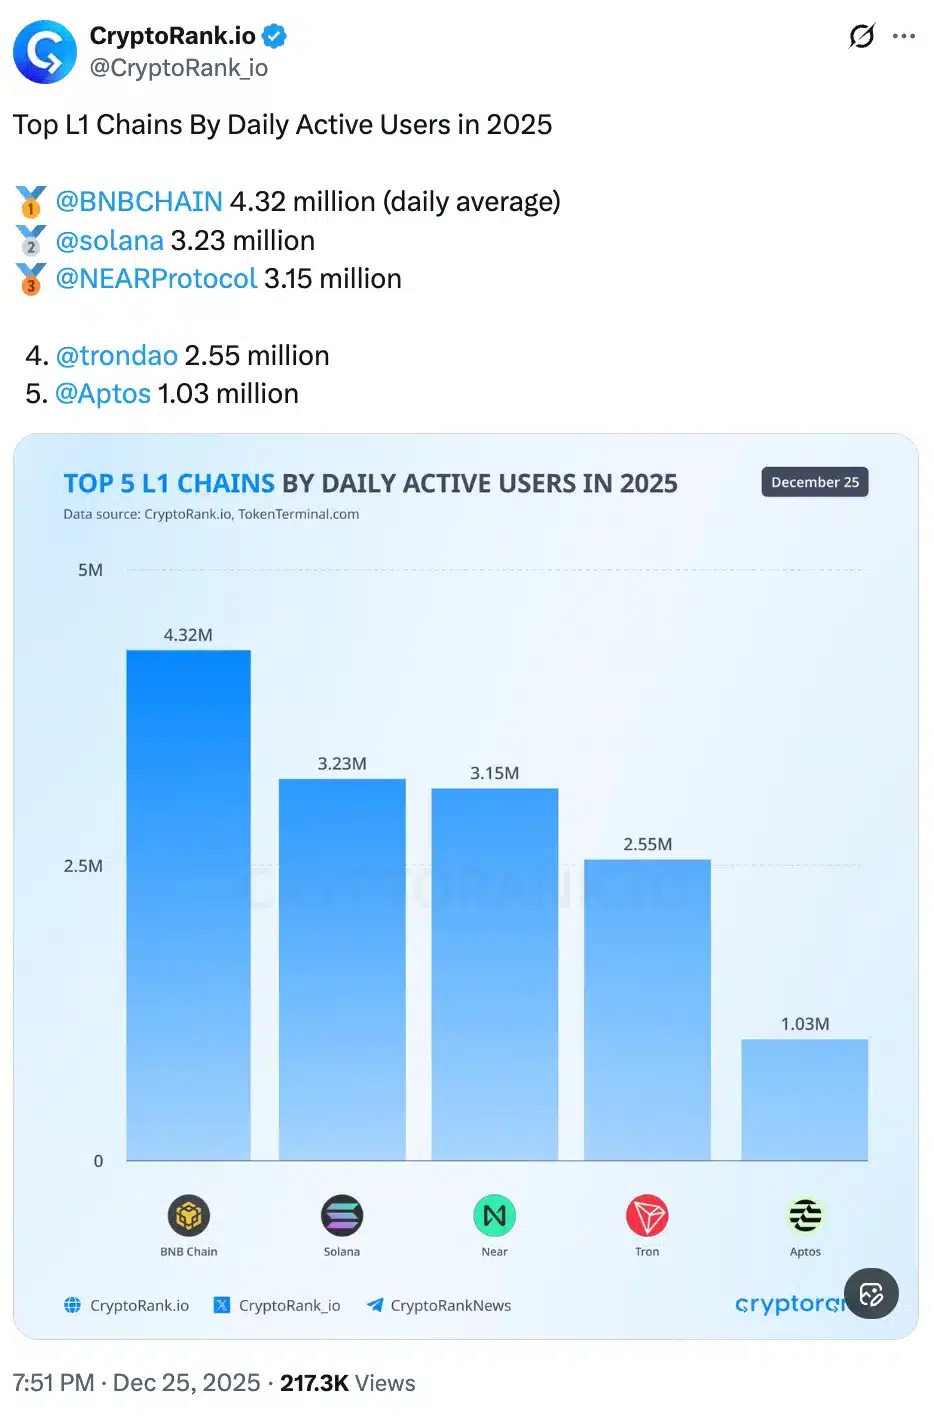Click the Telegram icon next to CryptoRankNews
934x1416 pixels.
(374, 1305)
